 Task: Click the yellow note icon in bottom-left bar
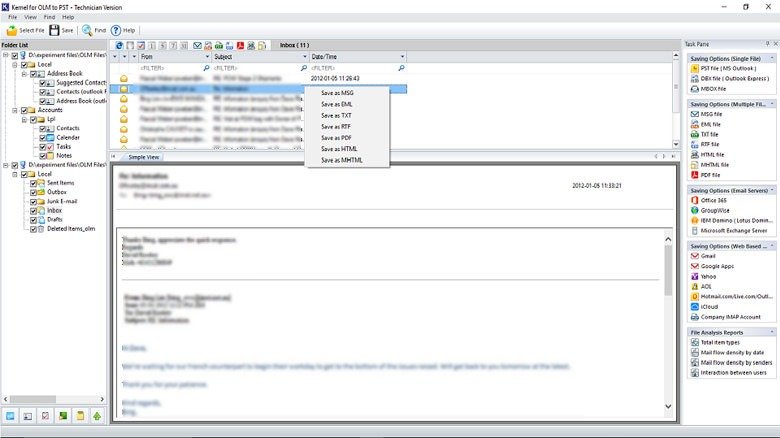[x=80, y=416]
